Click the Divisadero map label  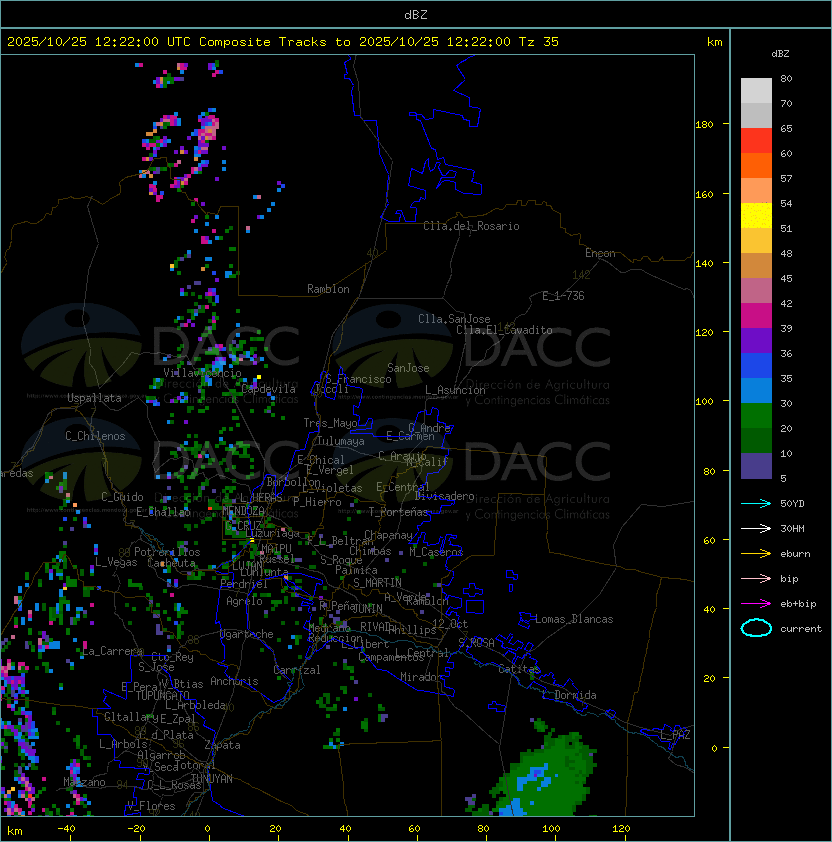(x=445, y=496)
